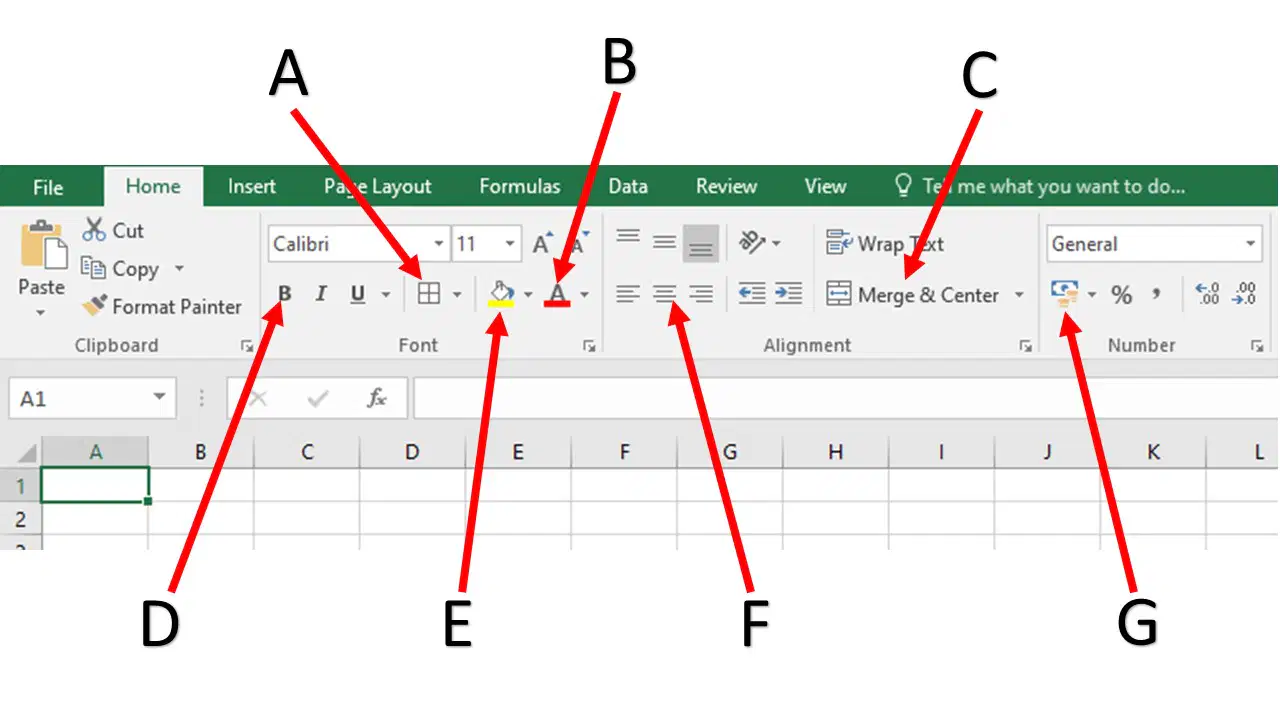Toggle Bold formatting
Viewport: 1280px width, 720px height.
(x=285, y=294)
